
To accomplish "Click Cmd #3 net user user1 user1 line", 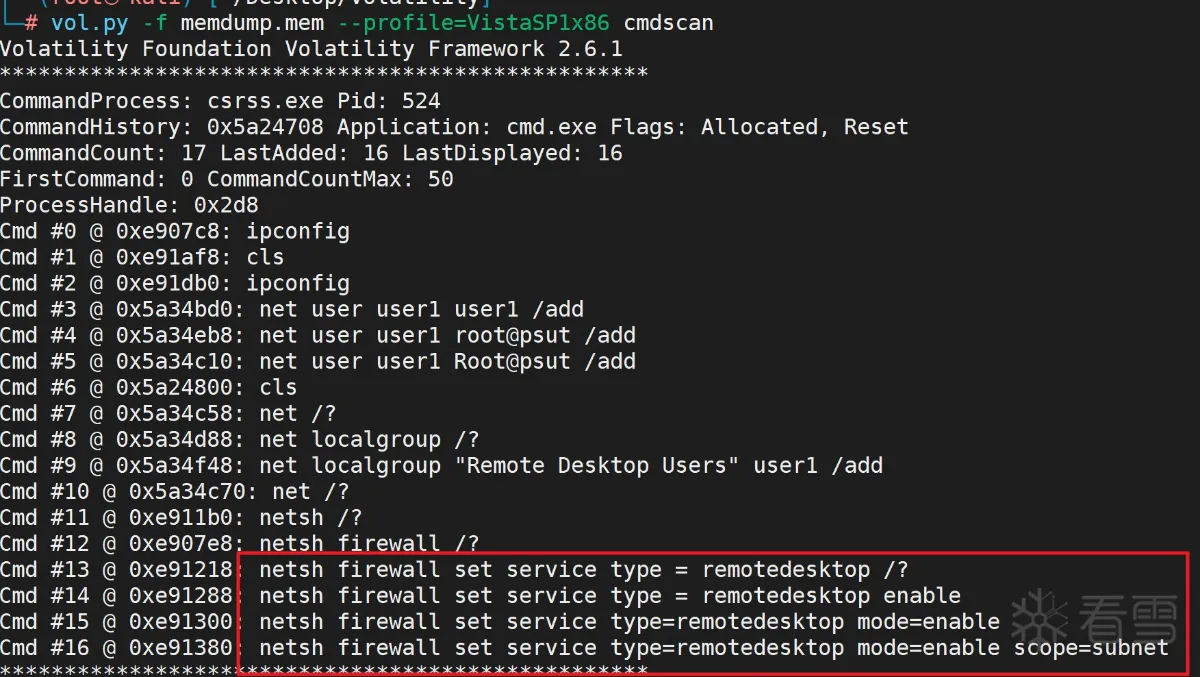I will click(x=292, y=309).
